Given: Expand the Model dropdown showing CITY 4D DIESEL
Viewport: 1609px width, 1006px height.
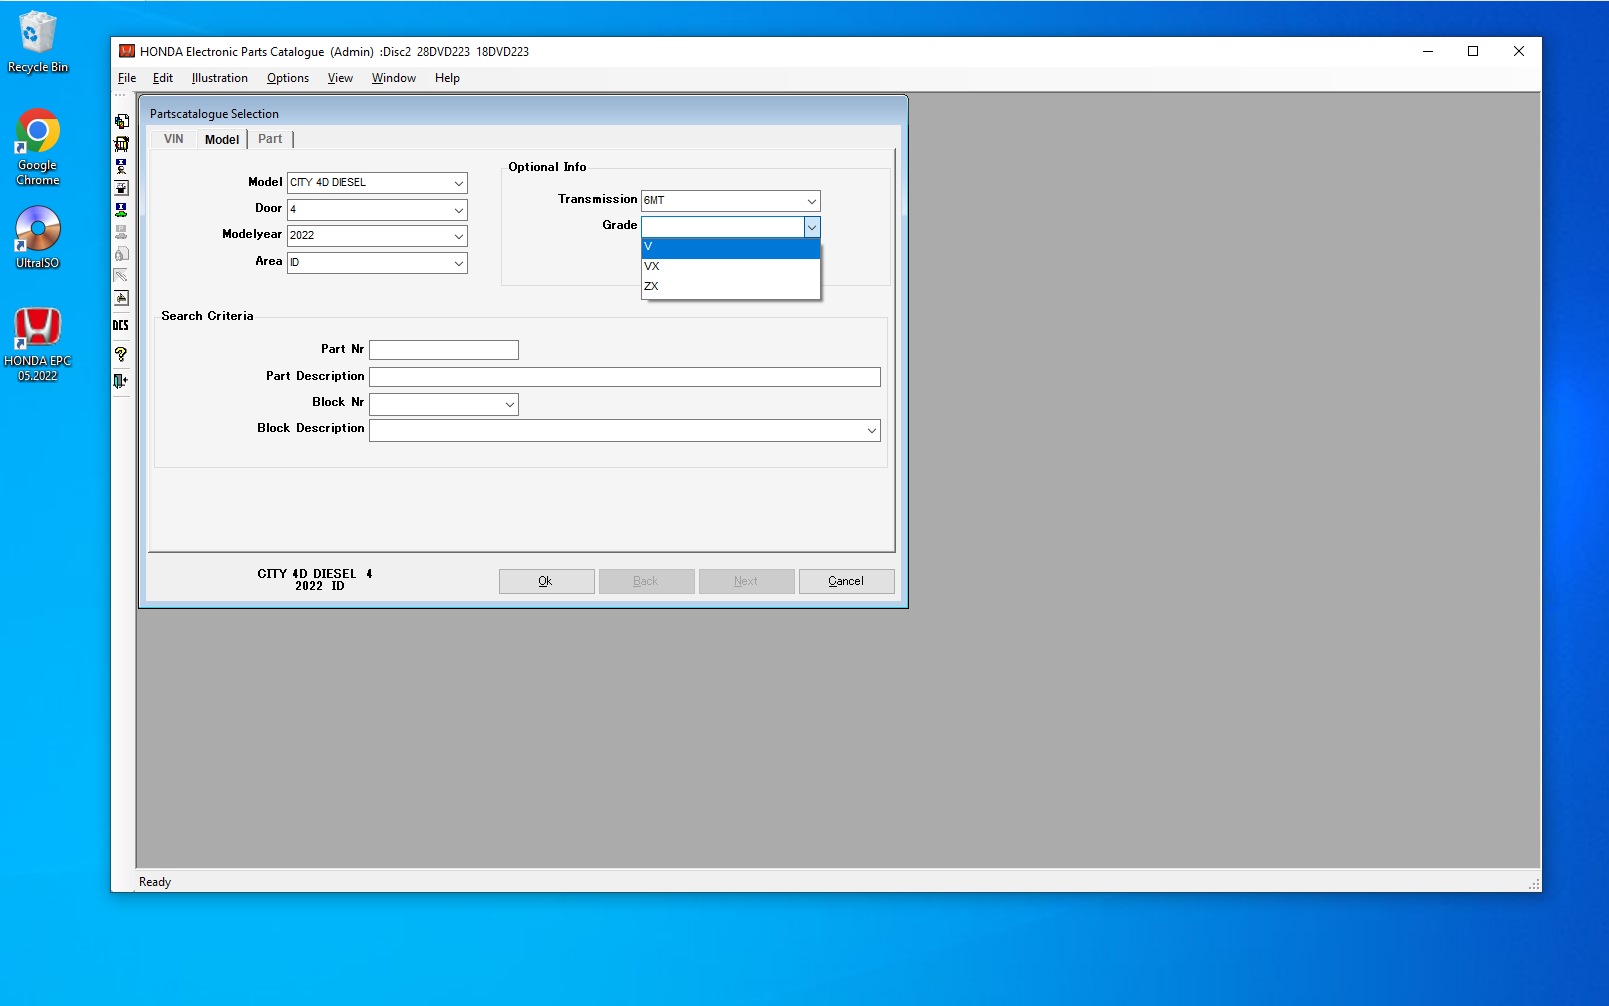Looking at the screenshot, I should coord(458,183).
